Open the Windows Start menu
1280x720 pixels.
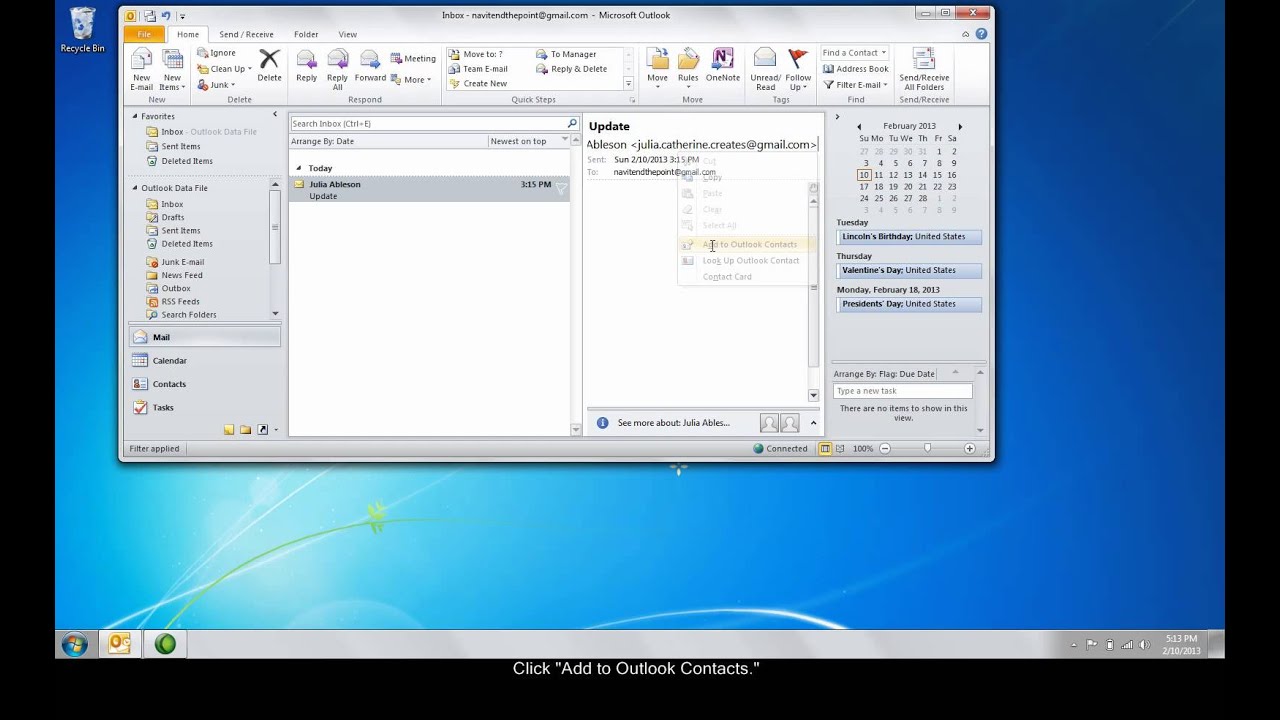74,645
